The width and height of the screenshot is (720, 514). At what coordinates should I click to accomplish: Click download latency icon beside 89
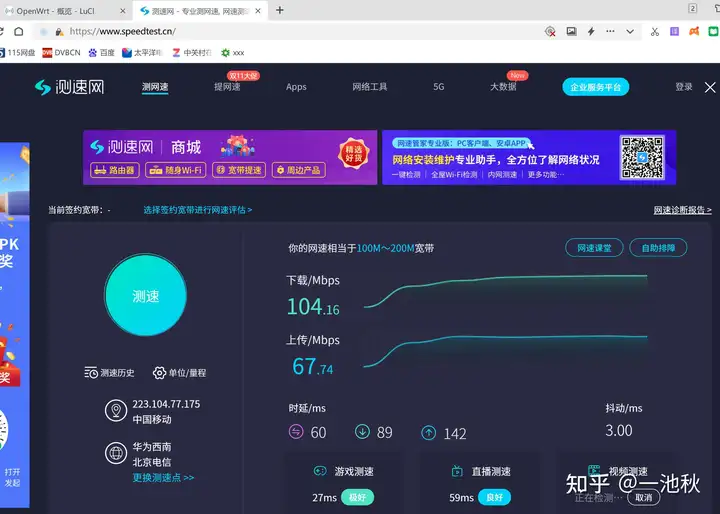tap(362, 432)
